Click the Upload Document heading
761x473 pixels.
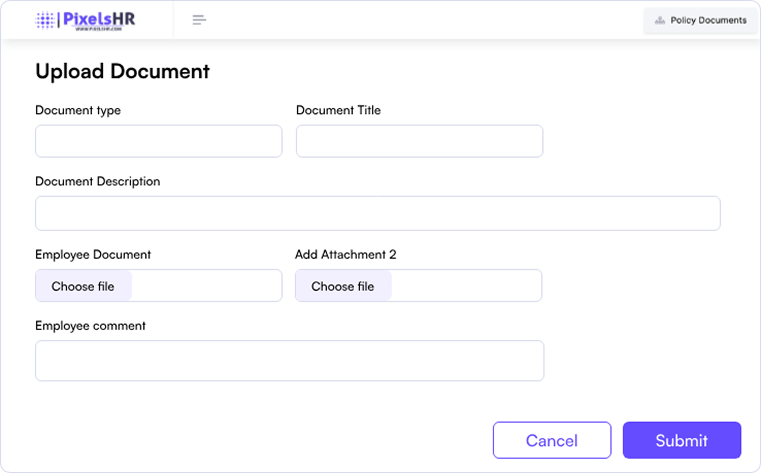tap(122, 71)
